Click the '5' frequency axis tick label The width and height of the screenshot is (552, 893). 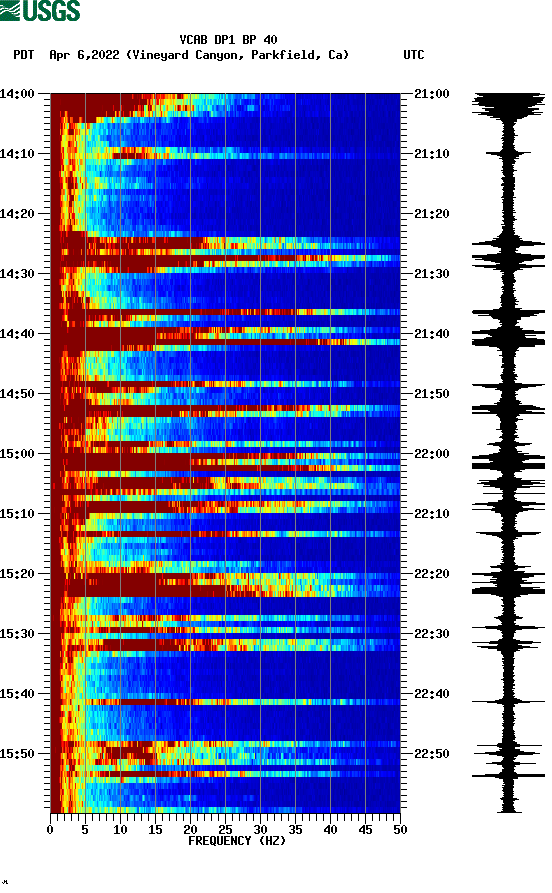[x=85, y=830]
